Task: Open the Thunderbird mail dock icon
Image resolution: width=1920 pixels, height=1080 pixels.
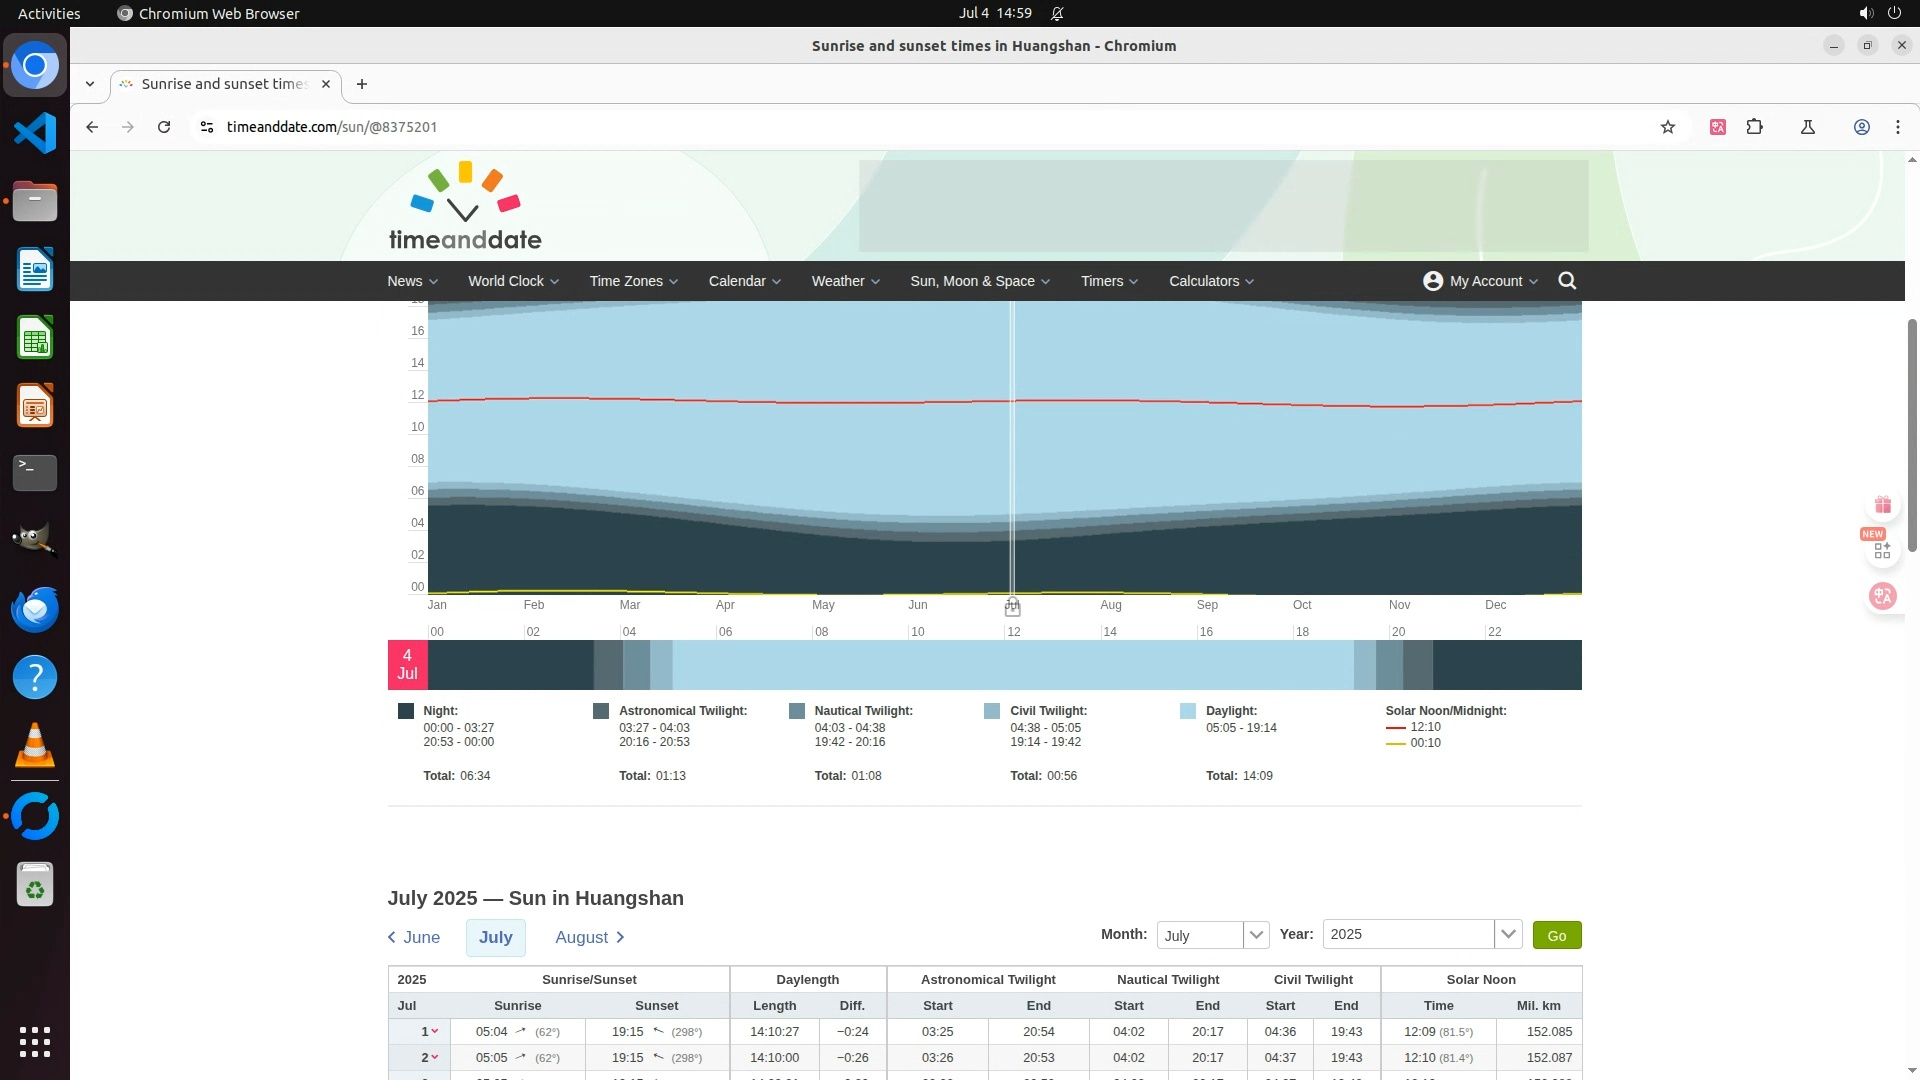Action: tap(35, 609)
